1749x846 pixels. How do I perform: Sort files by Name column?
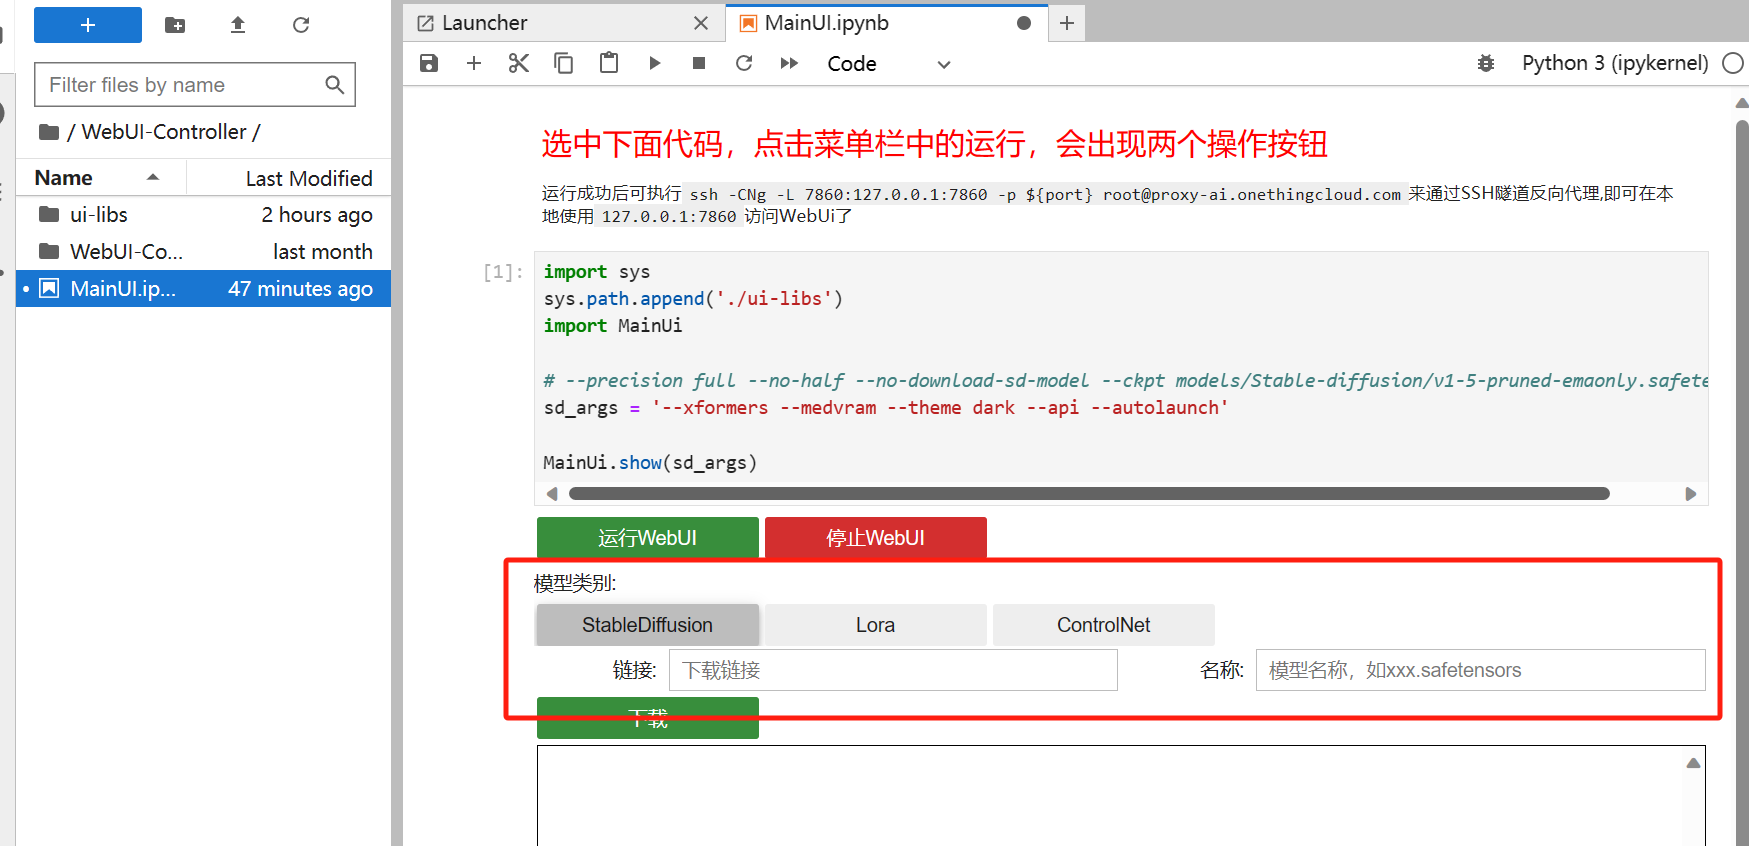[x=100, y=178]
